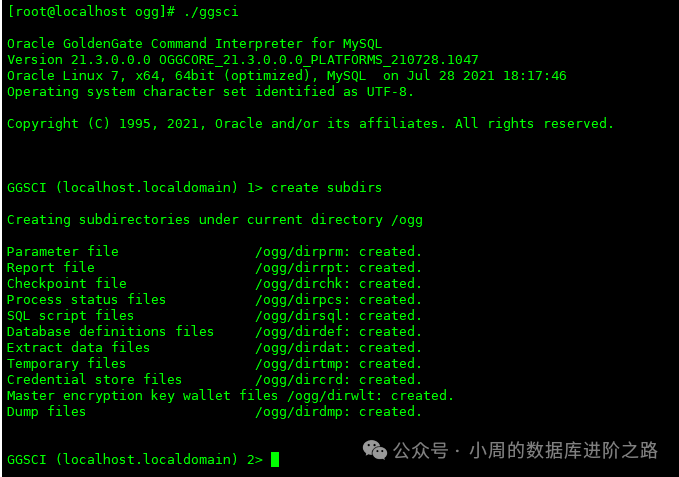This screenshot has width=679, height=477.
Task: Click the GGSCI prompt number 2 line
Action: click(x=135, y=459)
